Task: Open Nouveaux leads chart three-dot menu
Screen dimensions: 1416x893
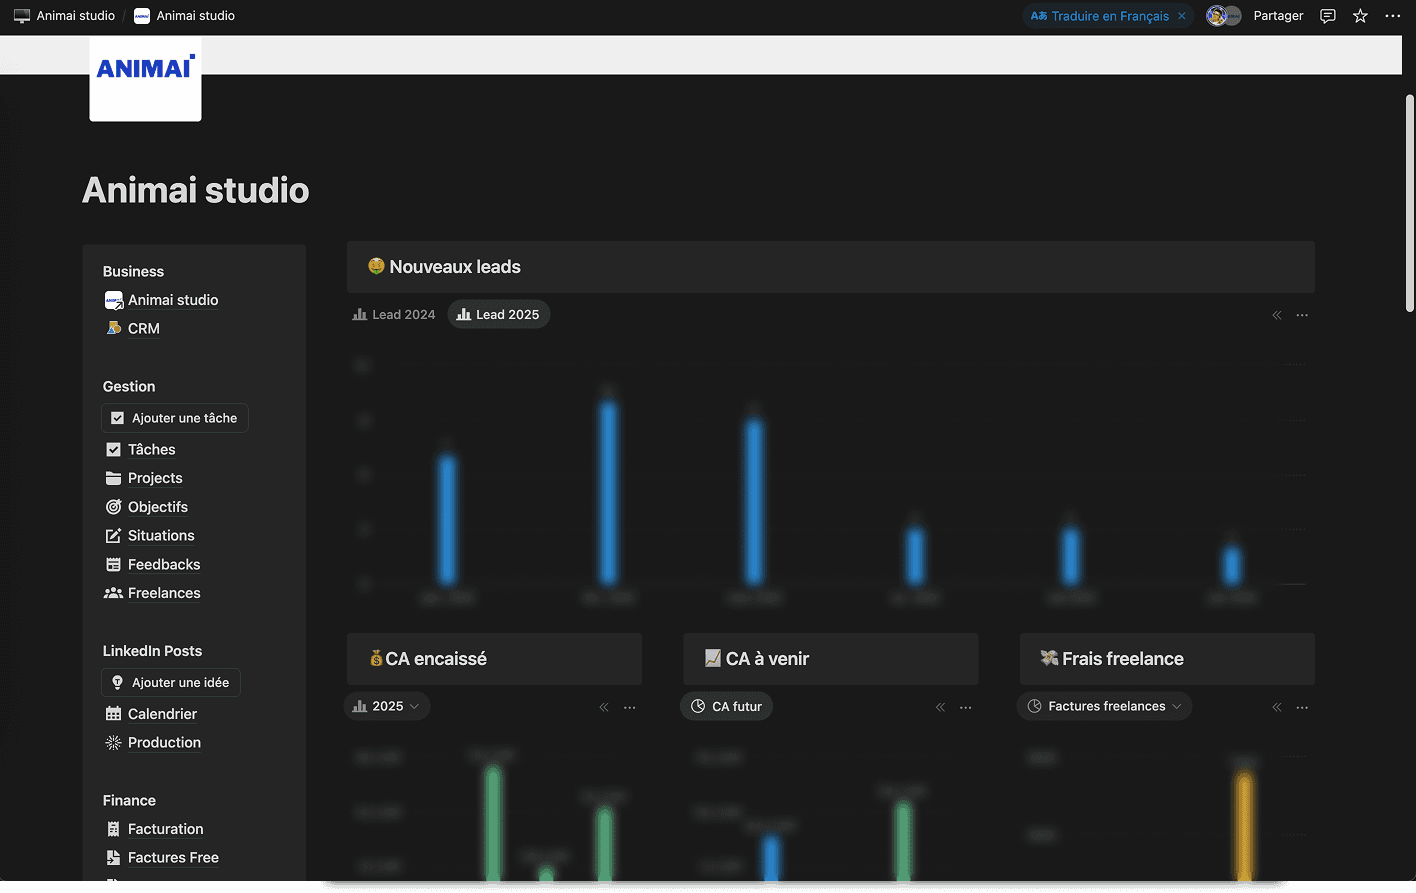Action: (1302, 315)
